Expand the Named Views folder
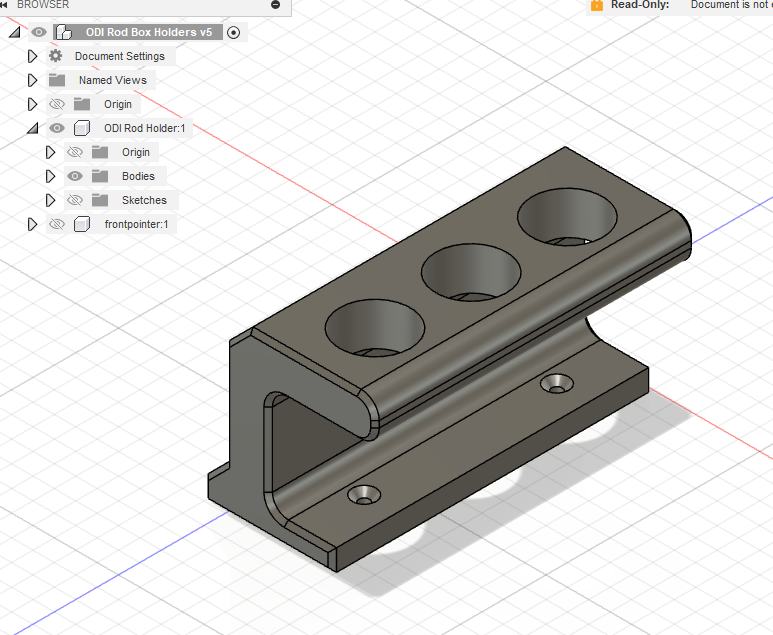The image size is (773, 635). pyautogui.click(x=33, y=80)
